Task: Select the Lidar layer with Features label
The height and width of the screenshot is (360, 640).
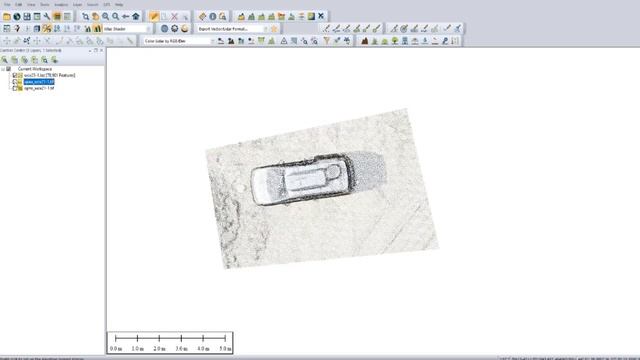Action: [x=49, y=76]
